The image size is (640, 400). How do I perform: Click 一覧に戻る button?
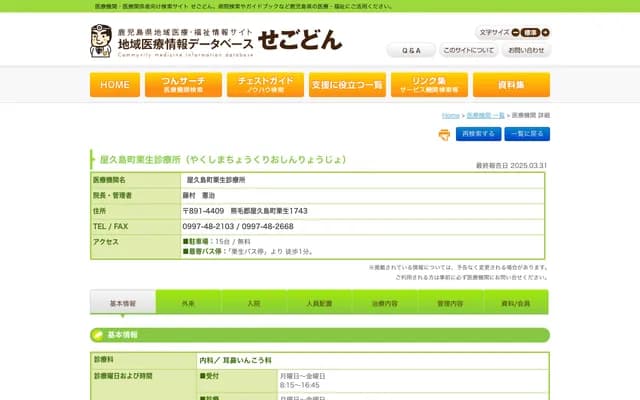(527, 134)
